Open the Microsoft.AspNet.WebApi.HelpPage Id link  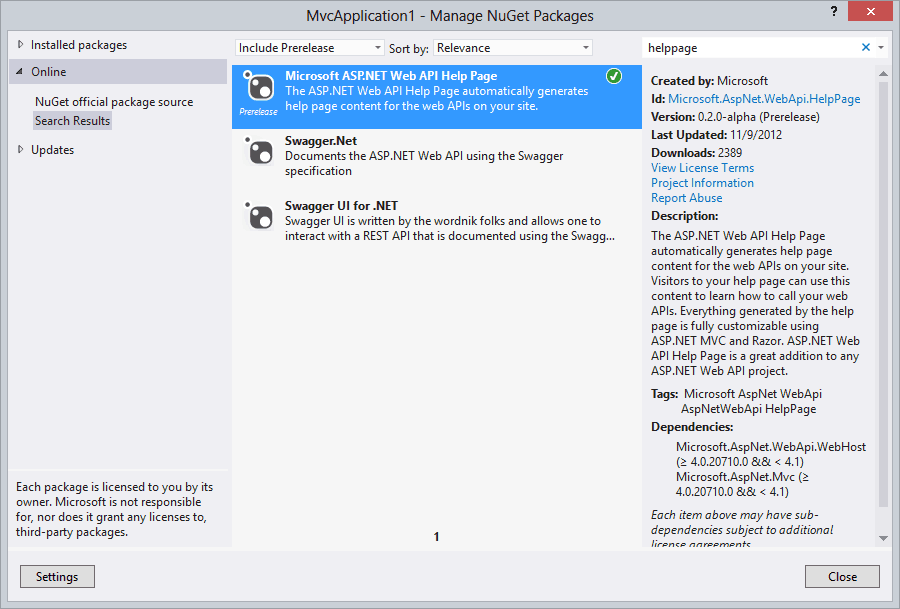[x=764, y=99]
